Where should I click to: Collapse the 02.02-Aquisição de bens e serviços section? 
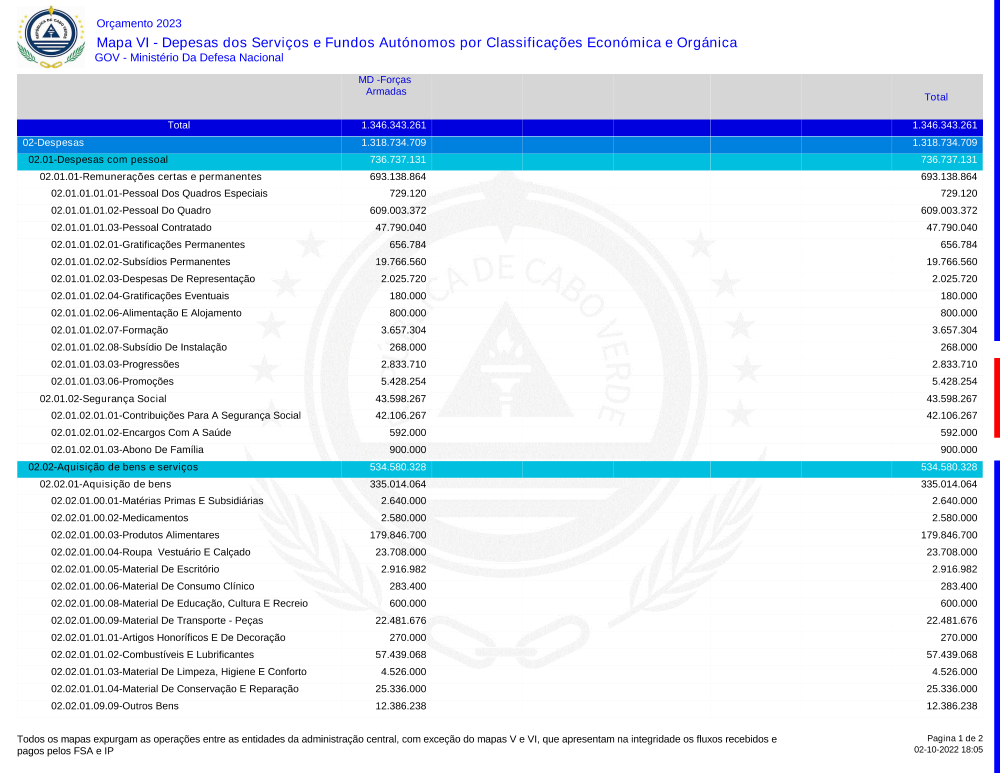coord(113,467)
